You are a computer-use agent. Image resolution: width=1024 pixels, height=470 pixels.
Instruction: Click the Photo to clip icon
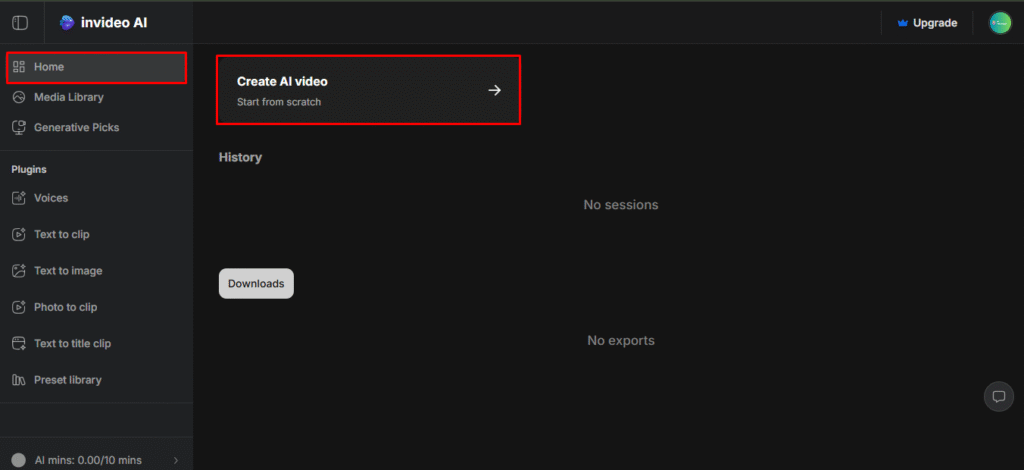(x=18, y=307)
